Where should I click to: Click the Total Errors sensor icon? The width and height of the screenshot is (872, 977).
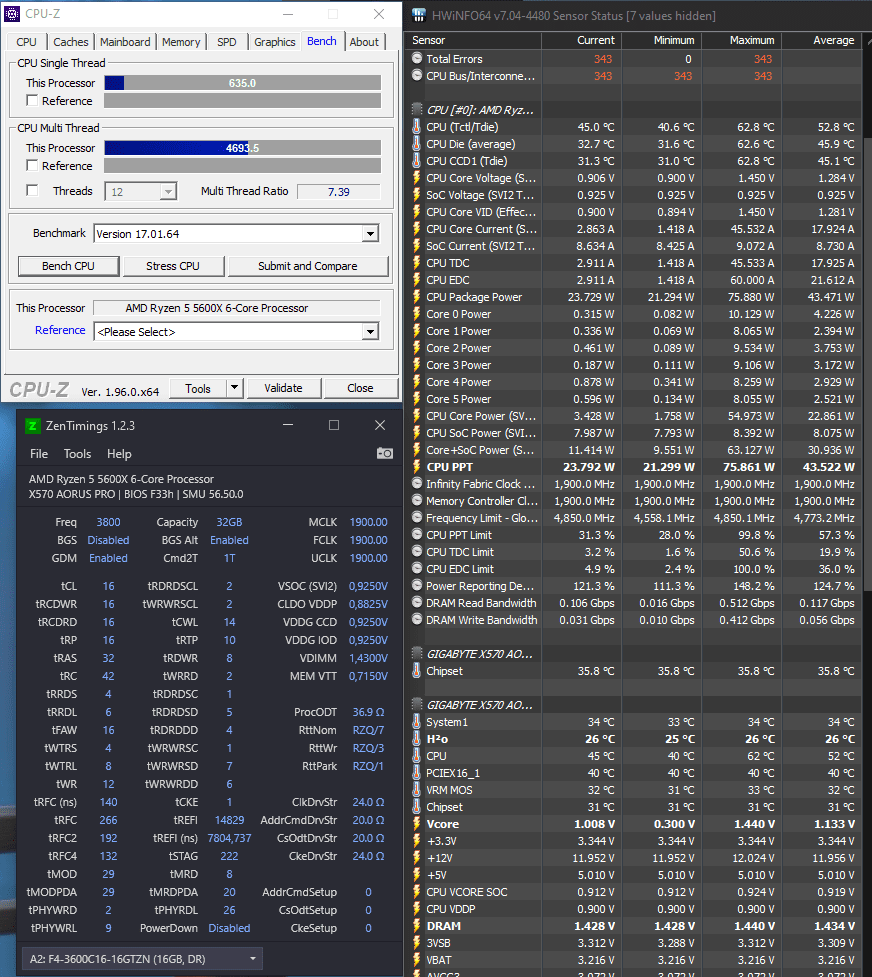[x=417, y=59]
